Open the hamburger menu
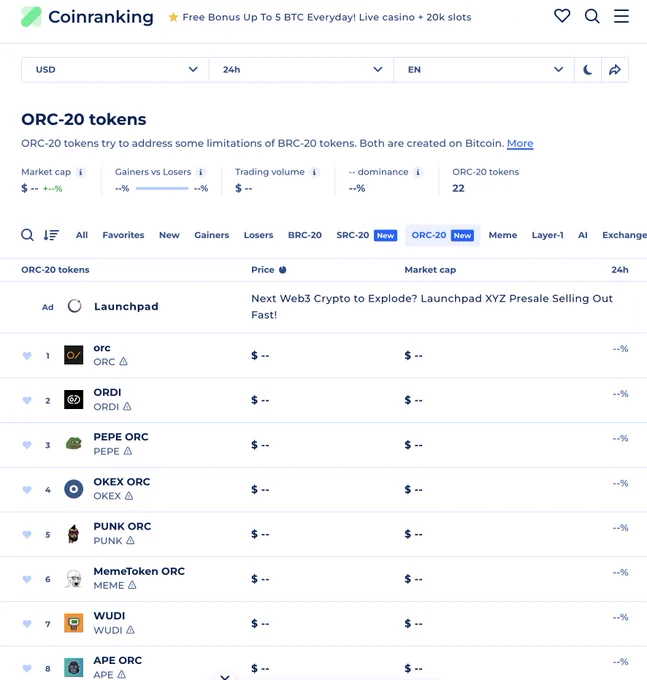The image size is (647, 680). click(x=621, y=16)
